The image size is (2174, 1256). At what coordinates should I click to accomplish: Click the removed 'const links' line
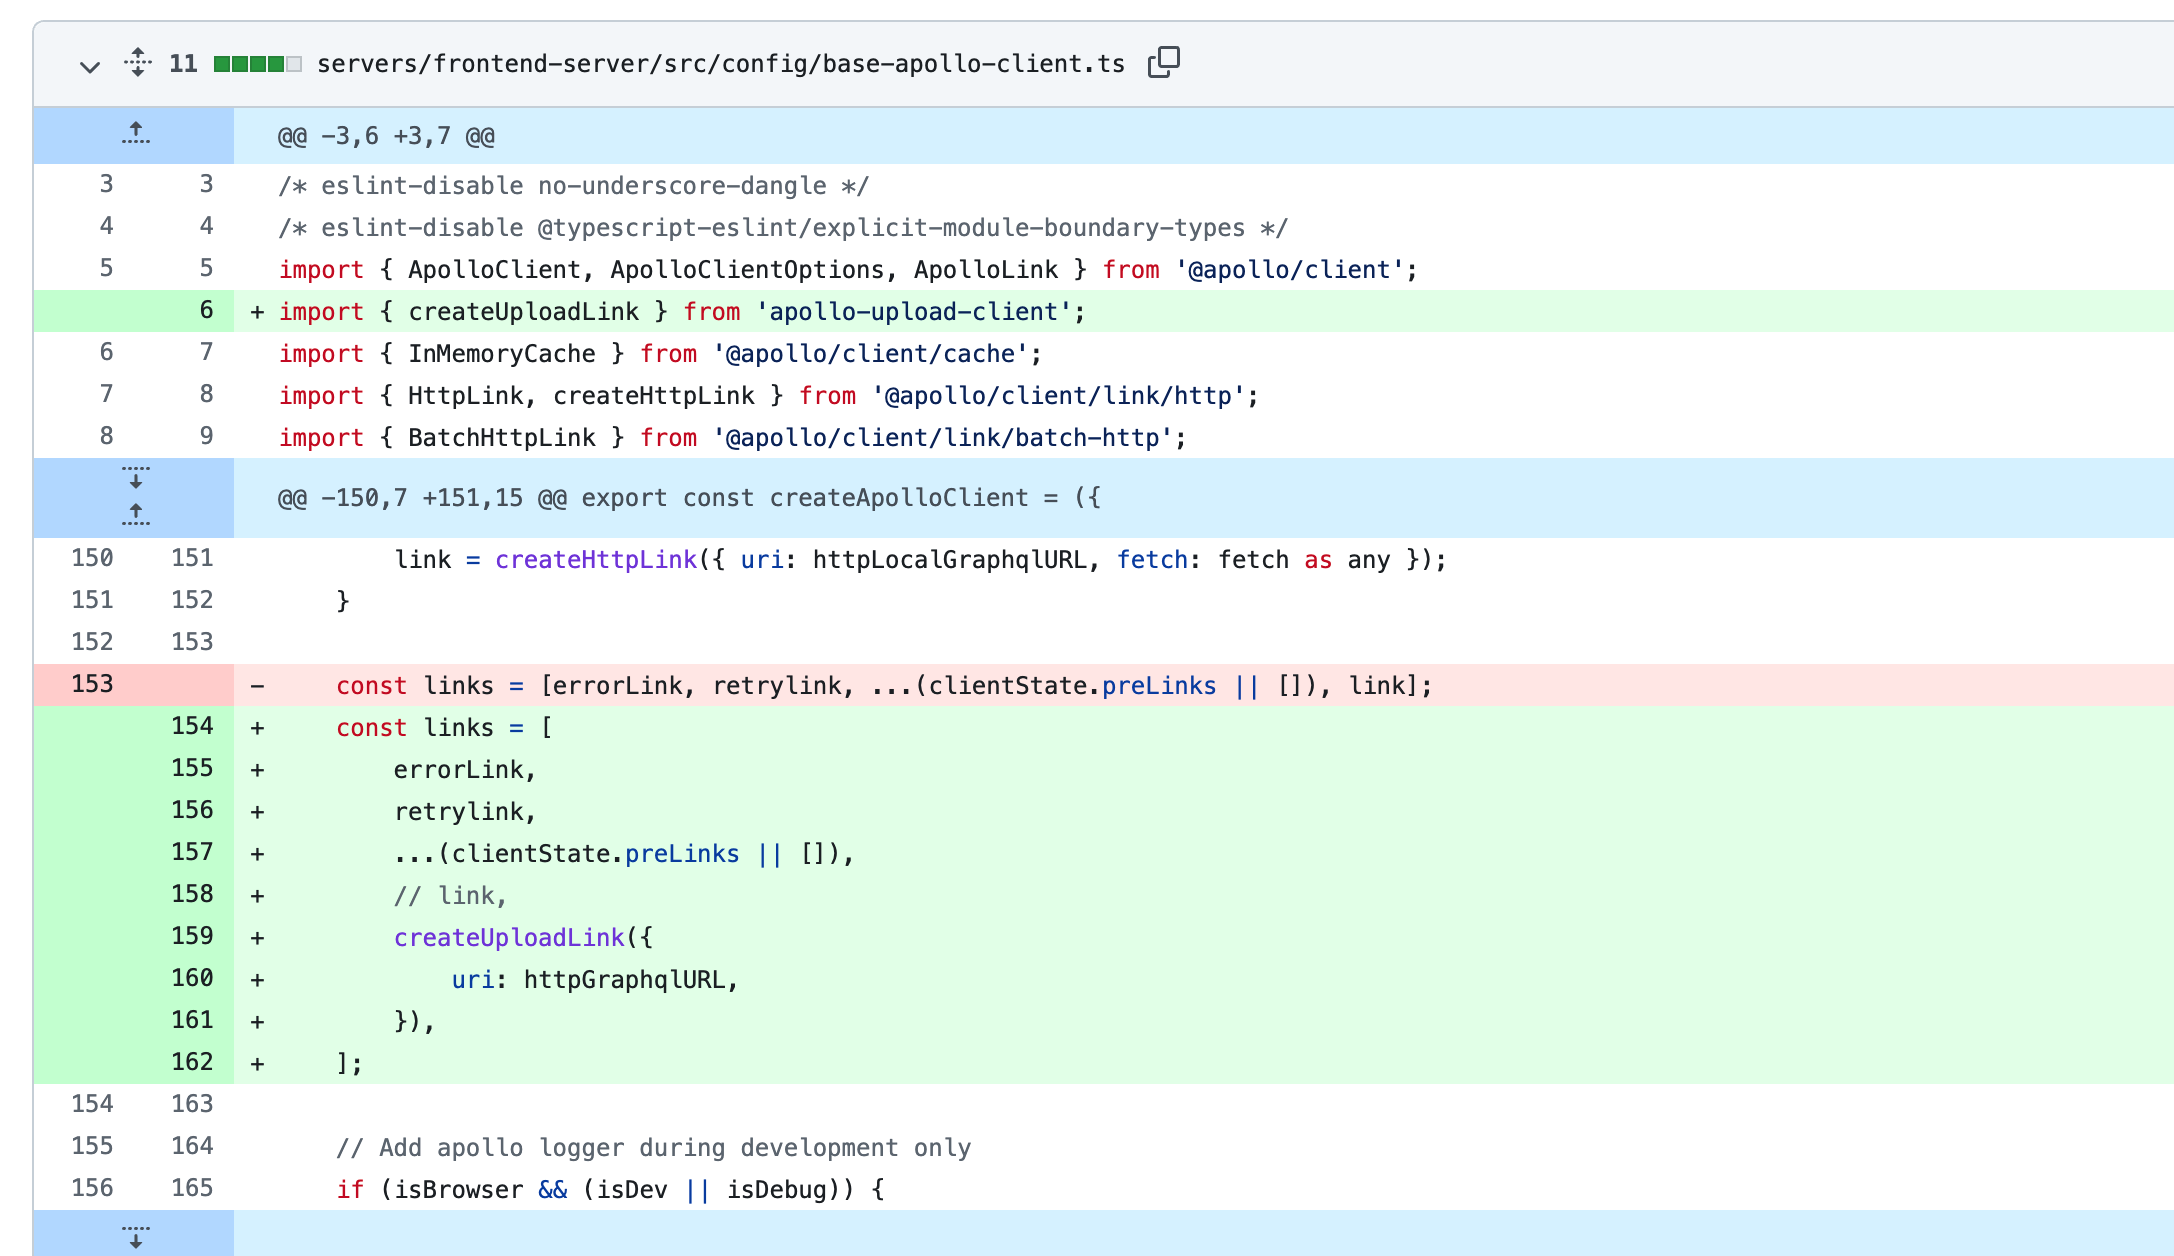(884, 686)
